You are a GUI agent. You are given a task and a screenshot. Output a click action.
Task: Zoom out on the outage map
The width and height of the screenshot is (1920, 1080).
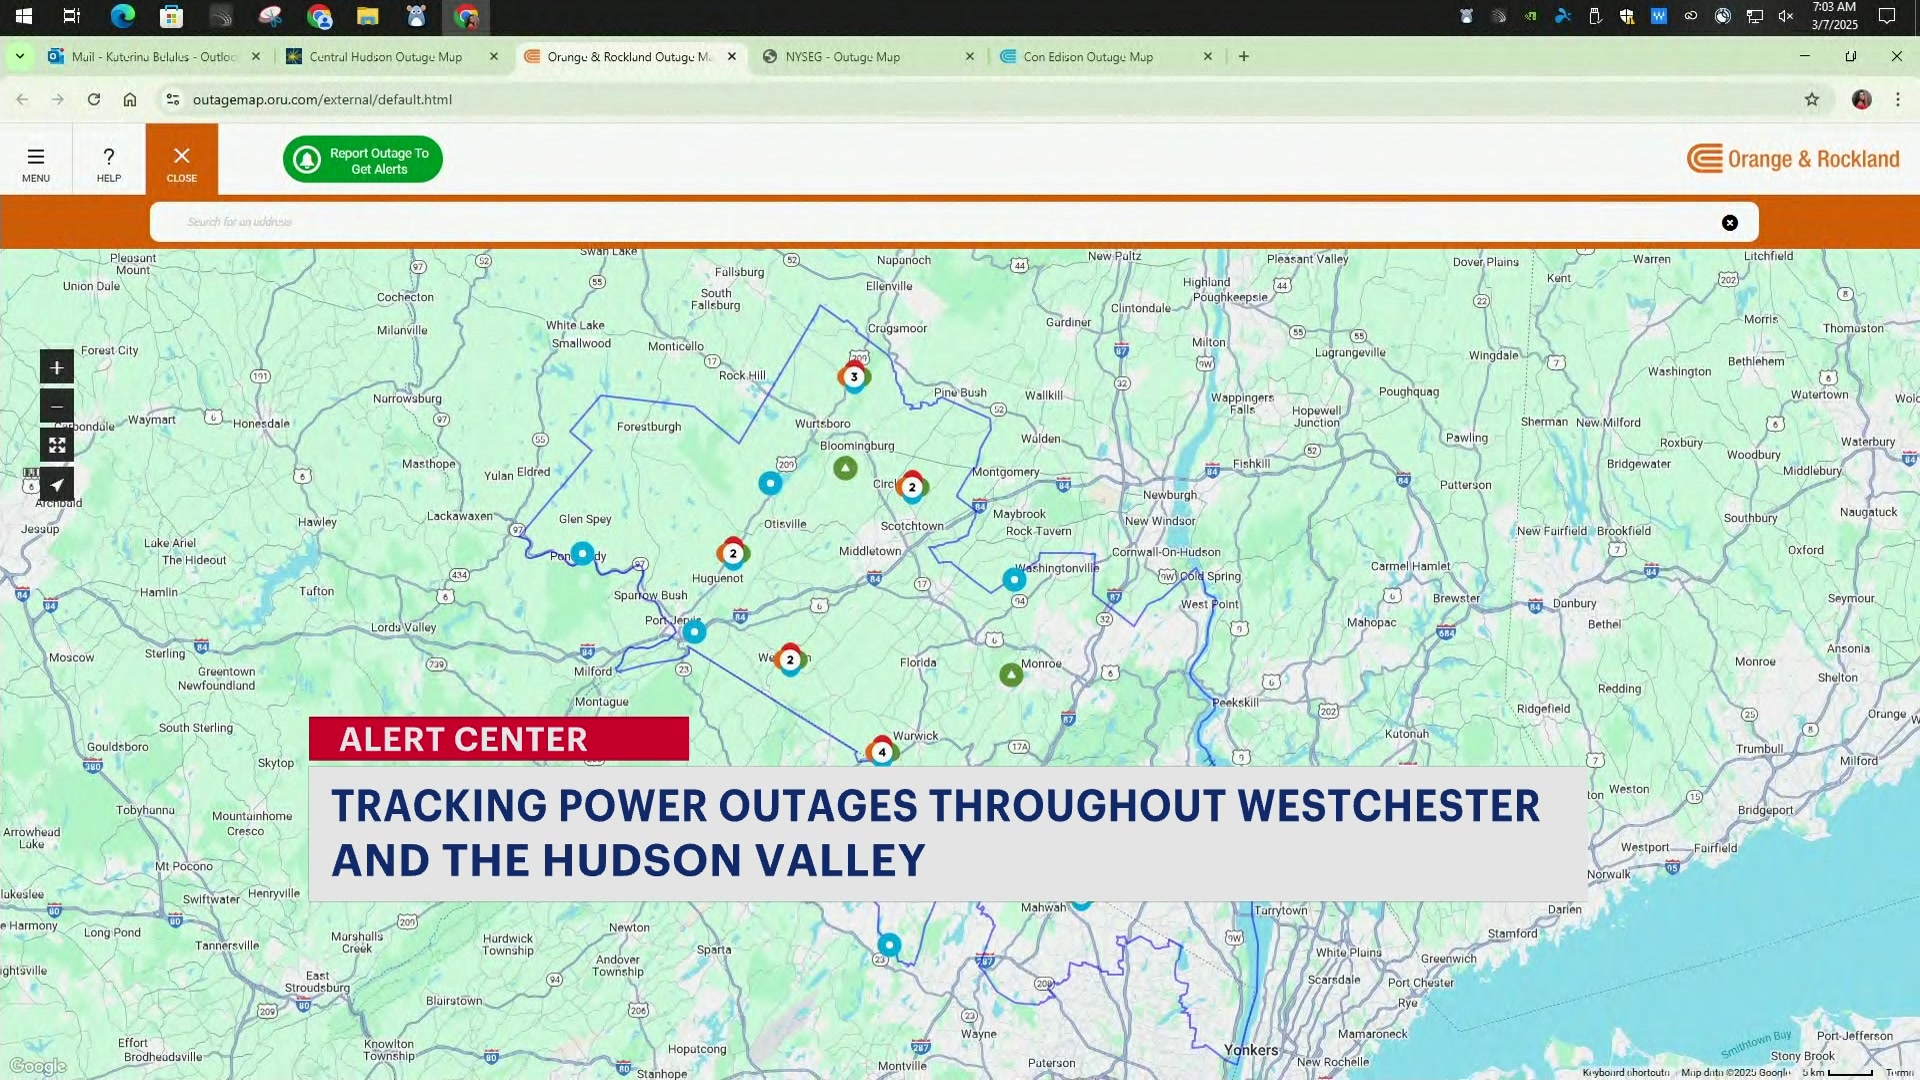(57, 406)
